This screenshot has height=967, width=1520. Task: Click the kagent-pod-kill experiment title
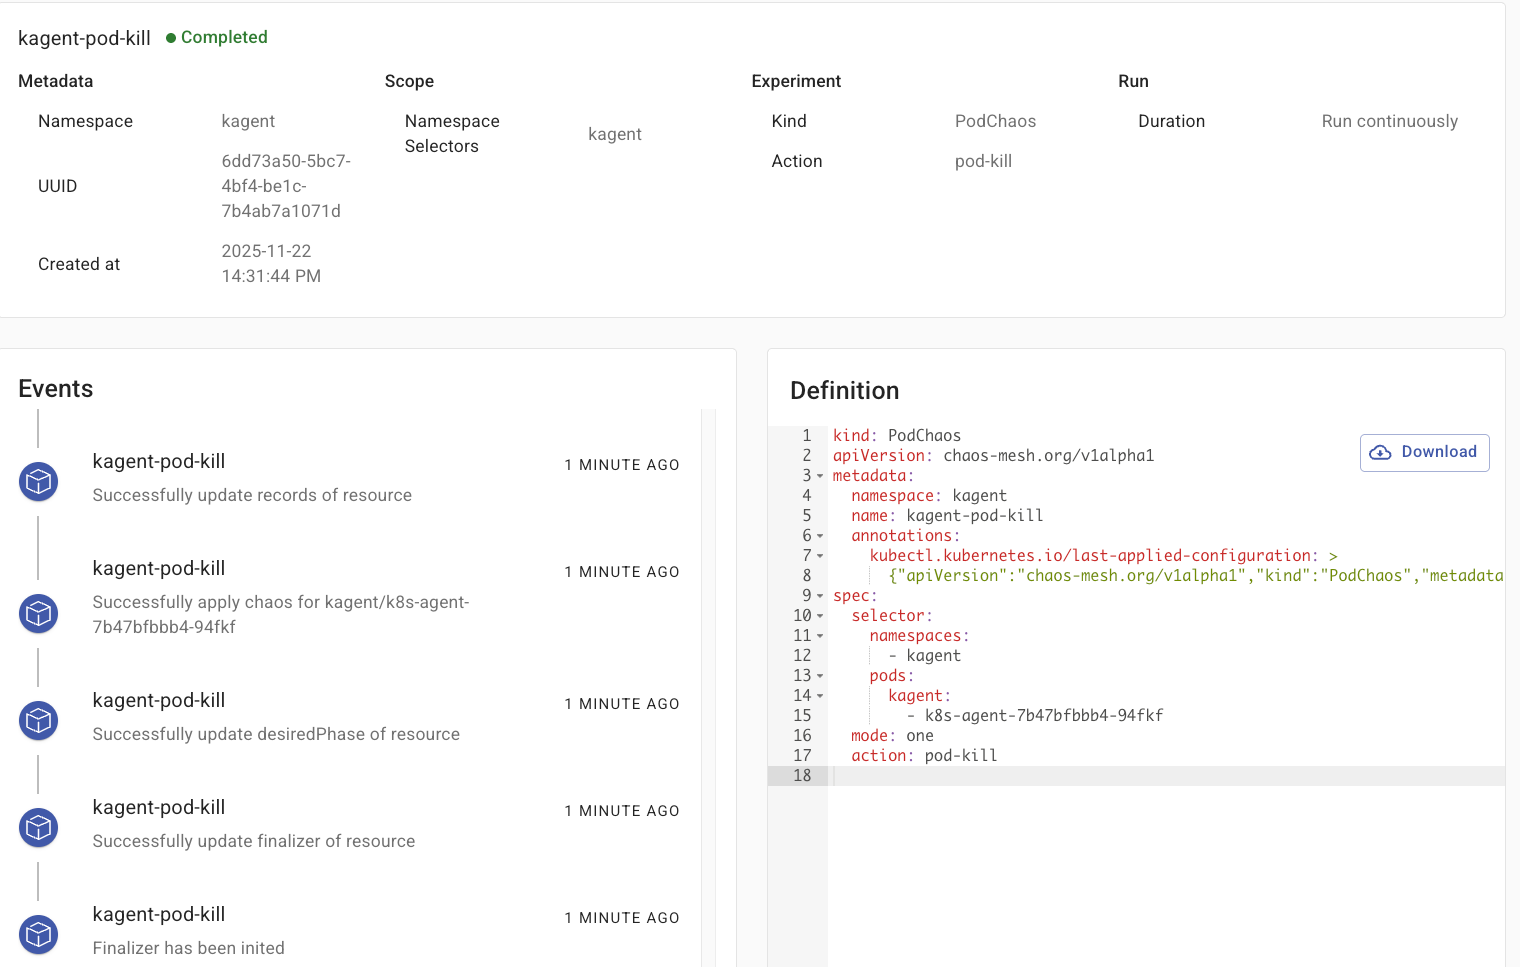(x=84, y=38)
